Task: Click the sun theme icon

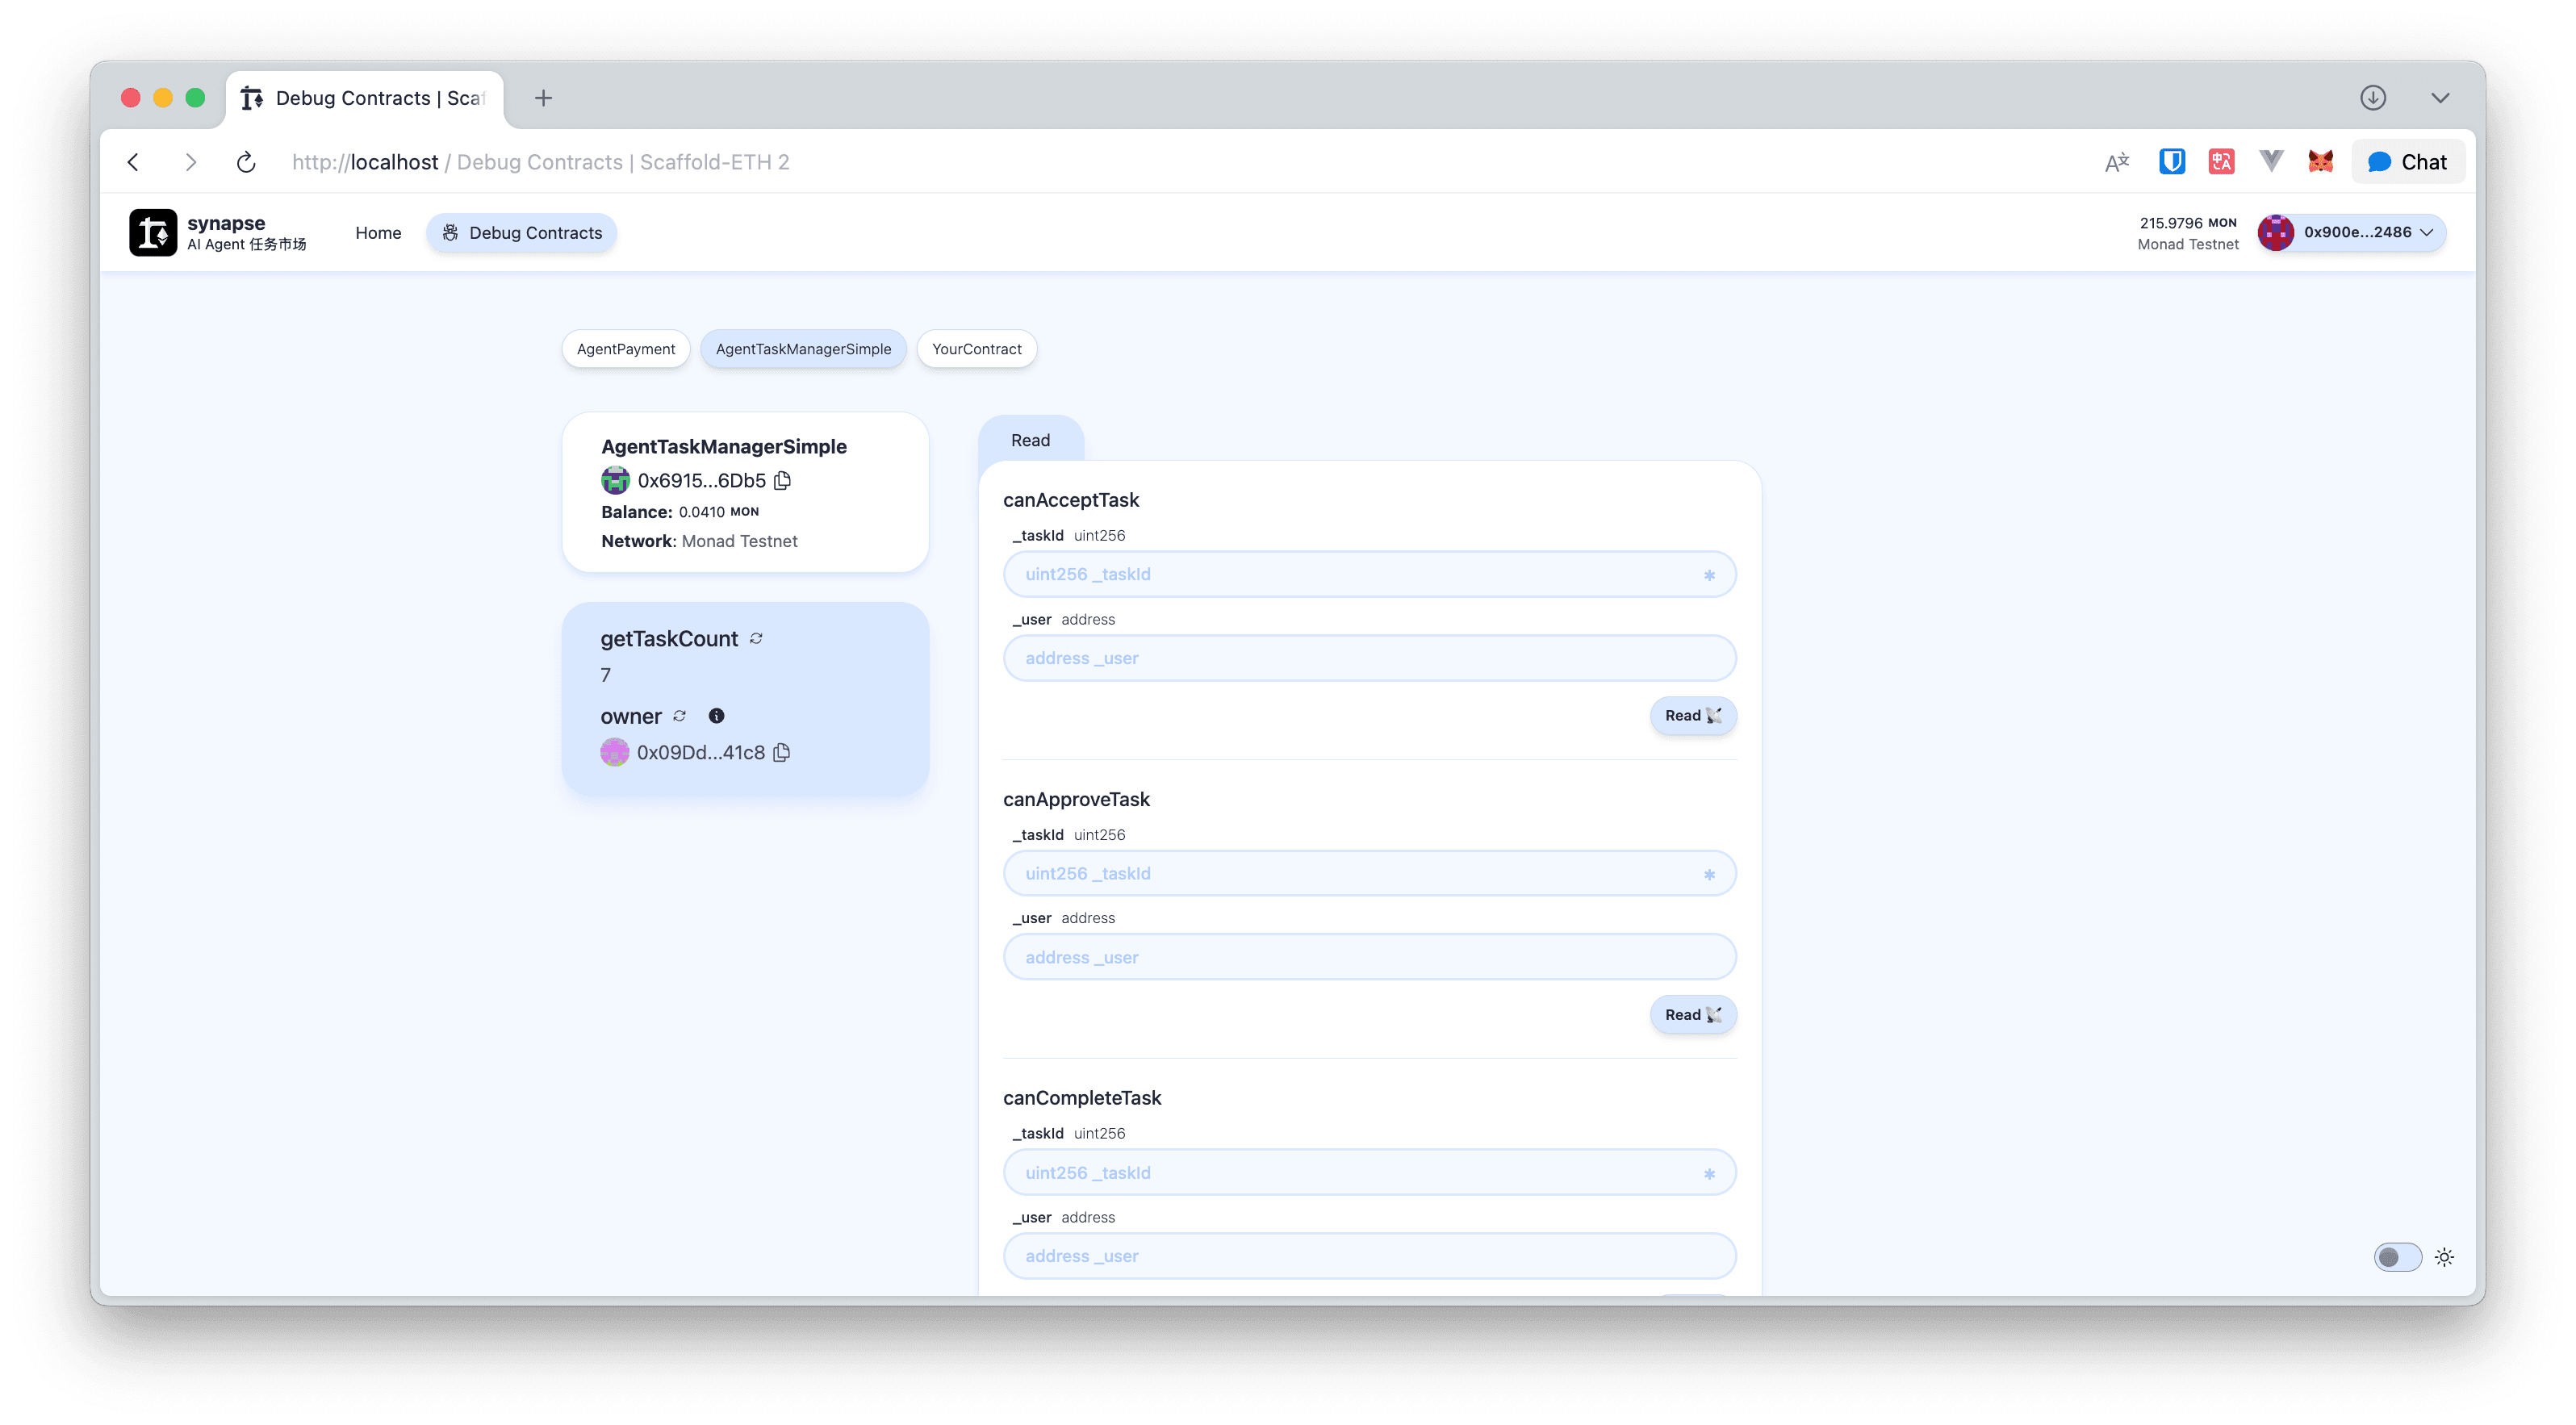Action: [2444, 1257]
